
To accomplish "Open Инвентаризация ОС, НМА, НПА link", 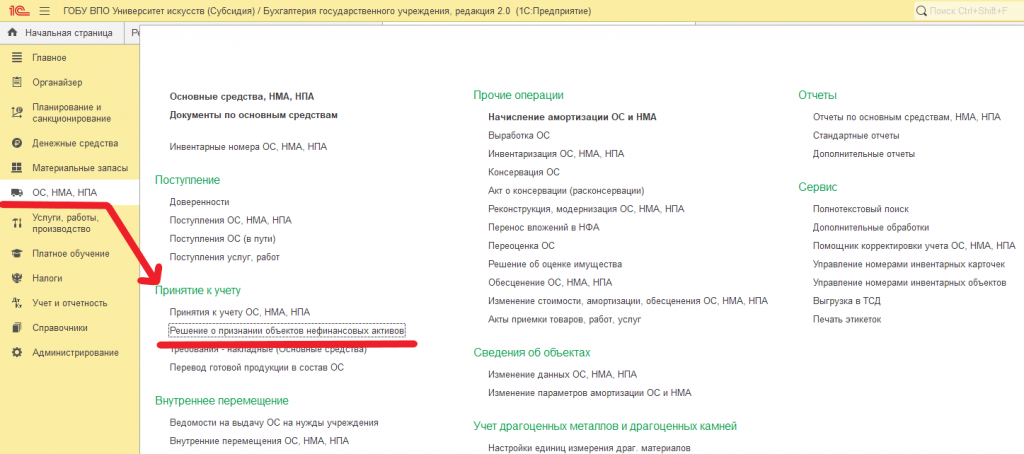I will (556, 154).
